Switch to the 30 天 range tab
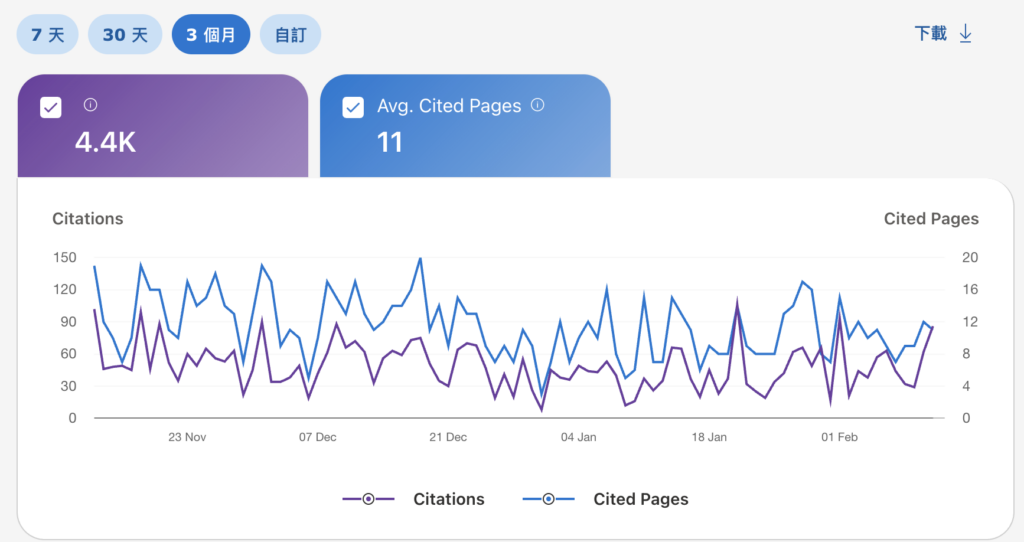The width and height of the screenshot is (1024, 542). [125, 35]
